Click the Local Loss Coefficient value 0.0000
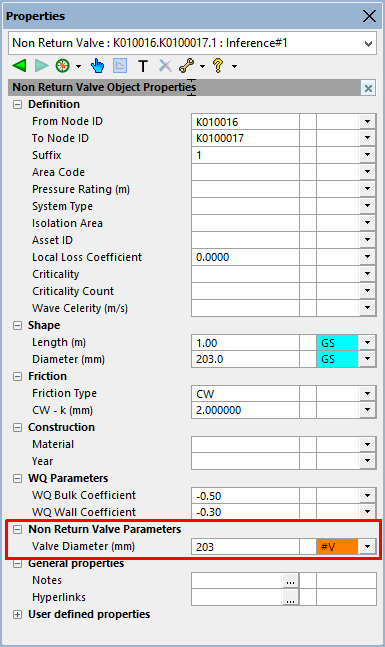Viewport: 385px width, 647px height. coord(245,257)
